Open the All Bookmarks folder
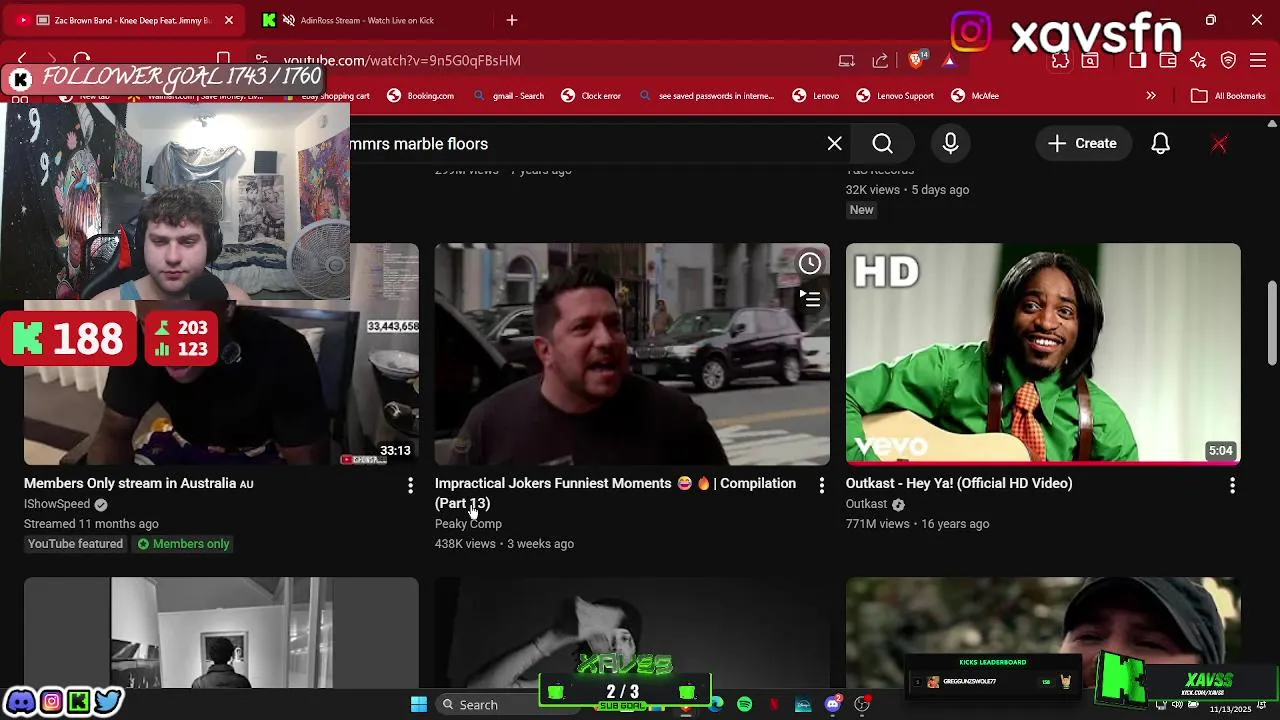The height and width of the screenshot is (720, 1280). (1229, 96)
